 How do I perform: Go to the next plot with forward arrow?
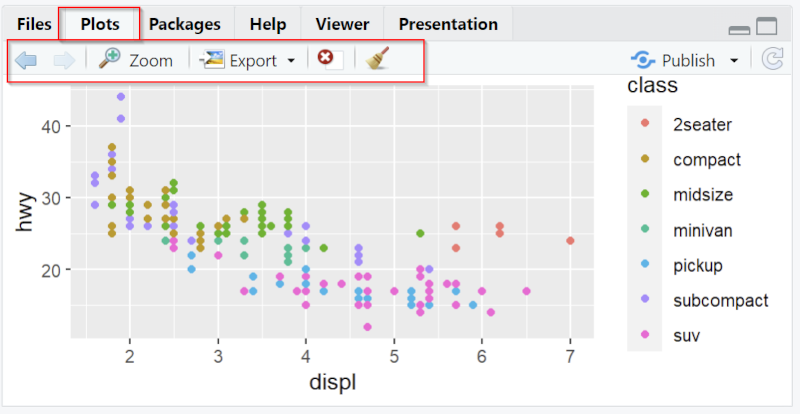coord(64,60)
